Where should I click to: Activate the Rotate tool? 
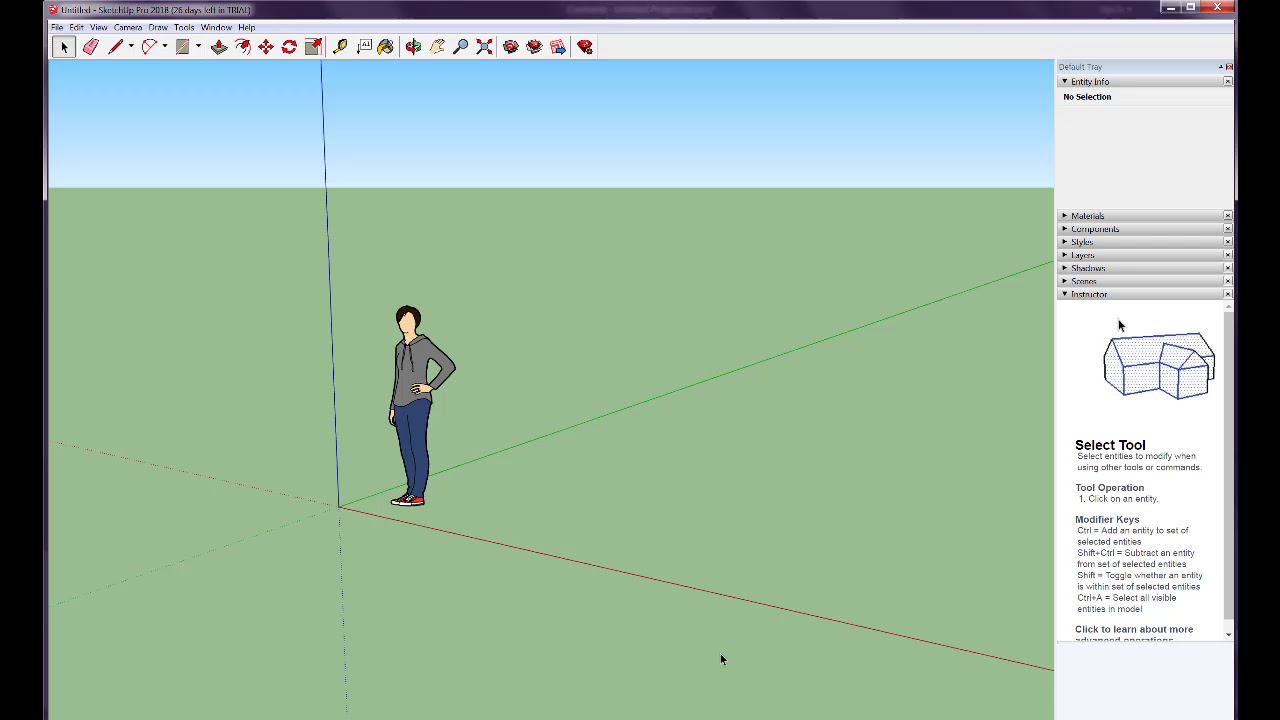pyautogui.click(x=289, y=47)
